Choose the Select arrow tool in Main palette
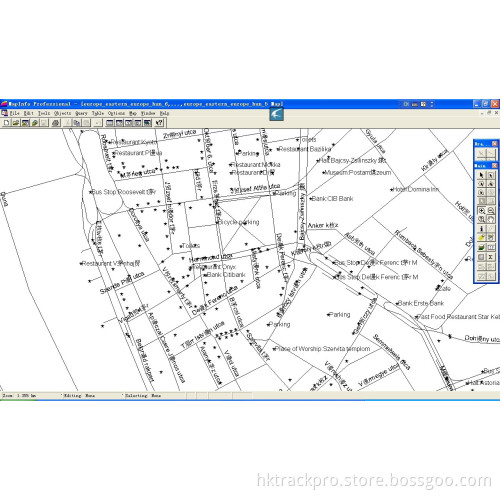 tap(481, 175)
